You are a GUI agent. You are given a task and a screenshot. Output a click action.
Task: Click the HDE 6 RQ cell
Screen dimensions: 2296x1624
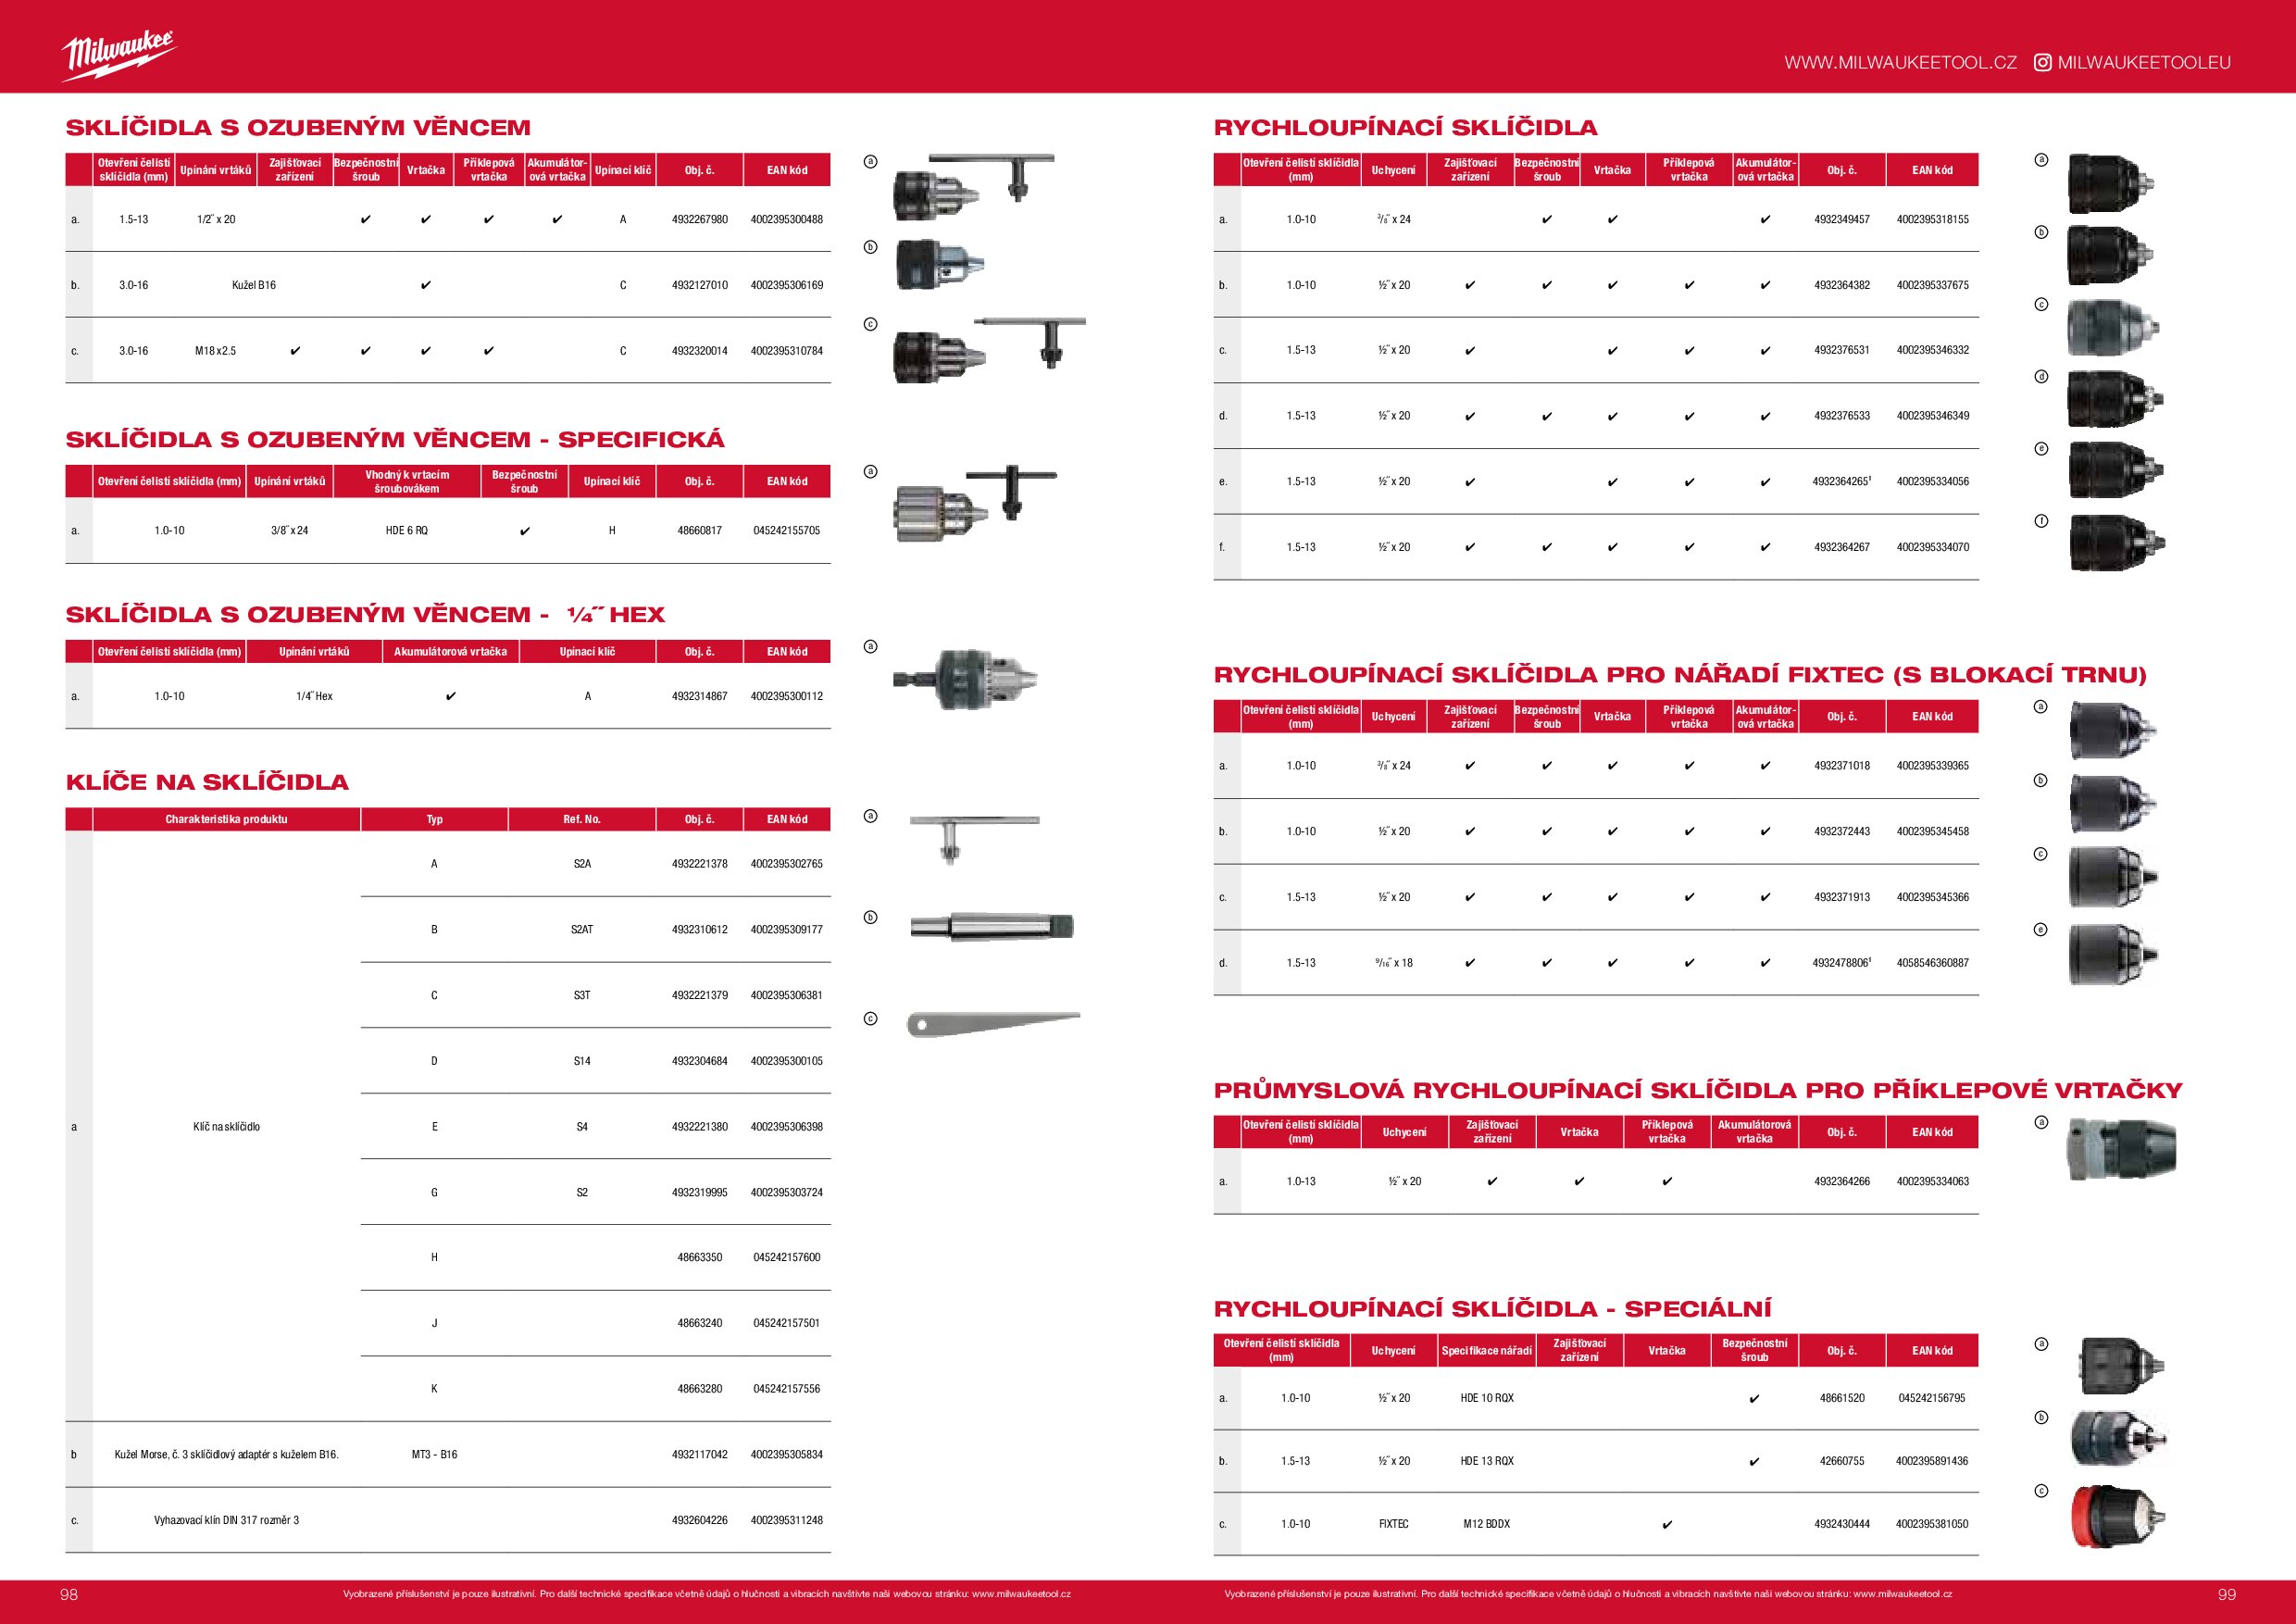click(407, 531)
